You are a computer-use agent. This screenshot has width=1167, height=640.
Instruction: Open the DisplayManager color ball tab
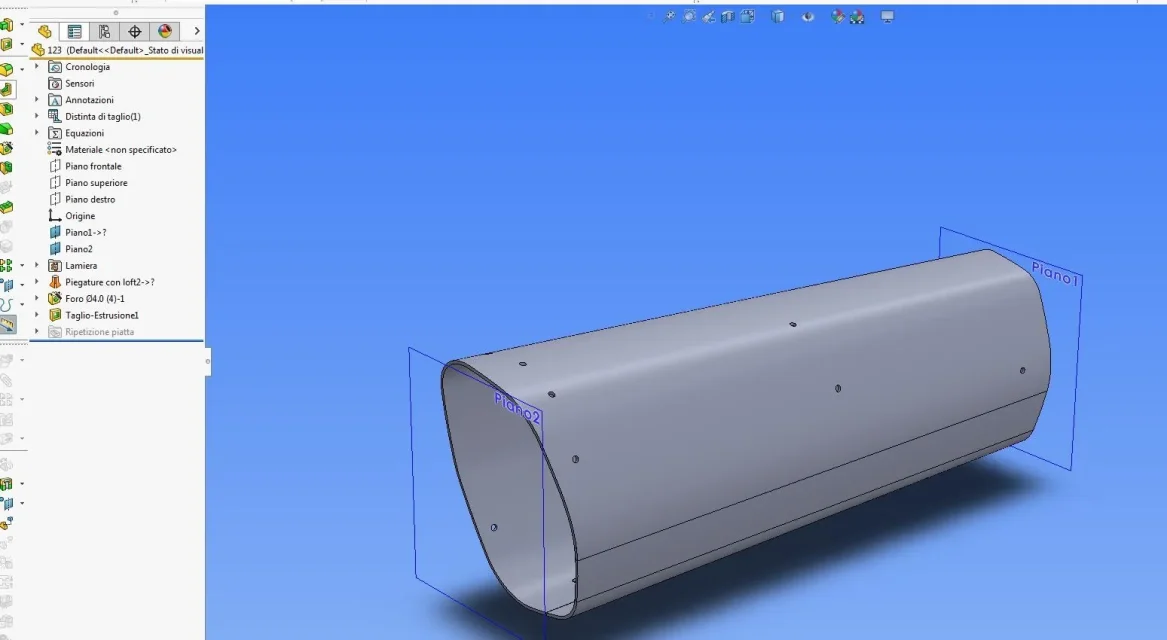click(x=164, y=31)
